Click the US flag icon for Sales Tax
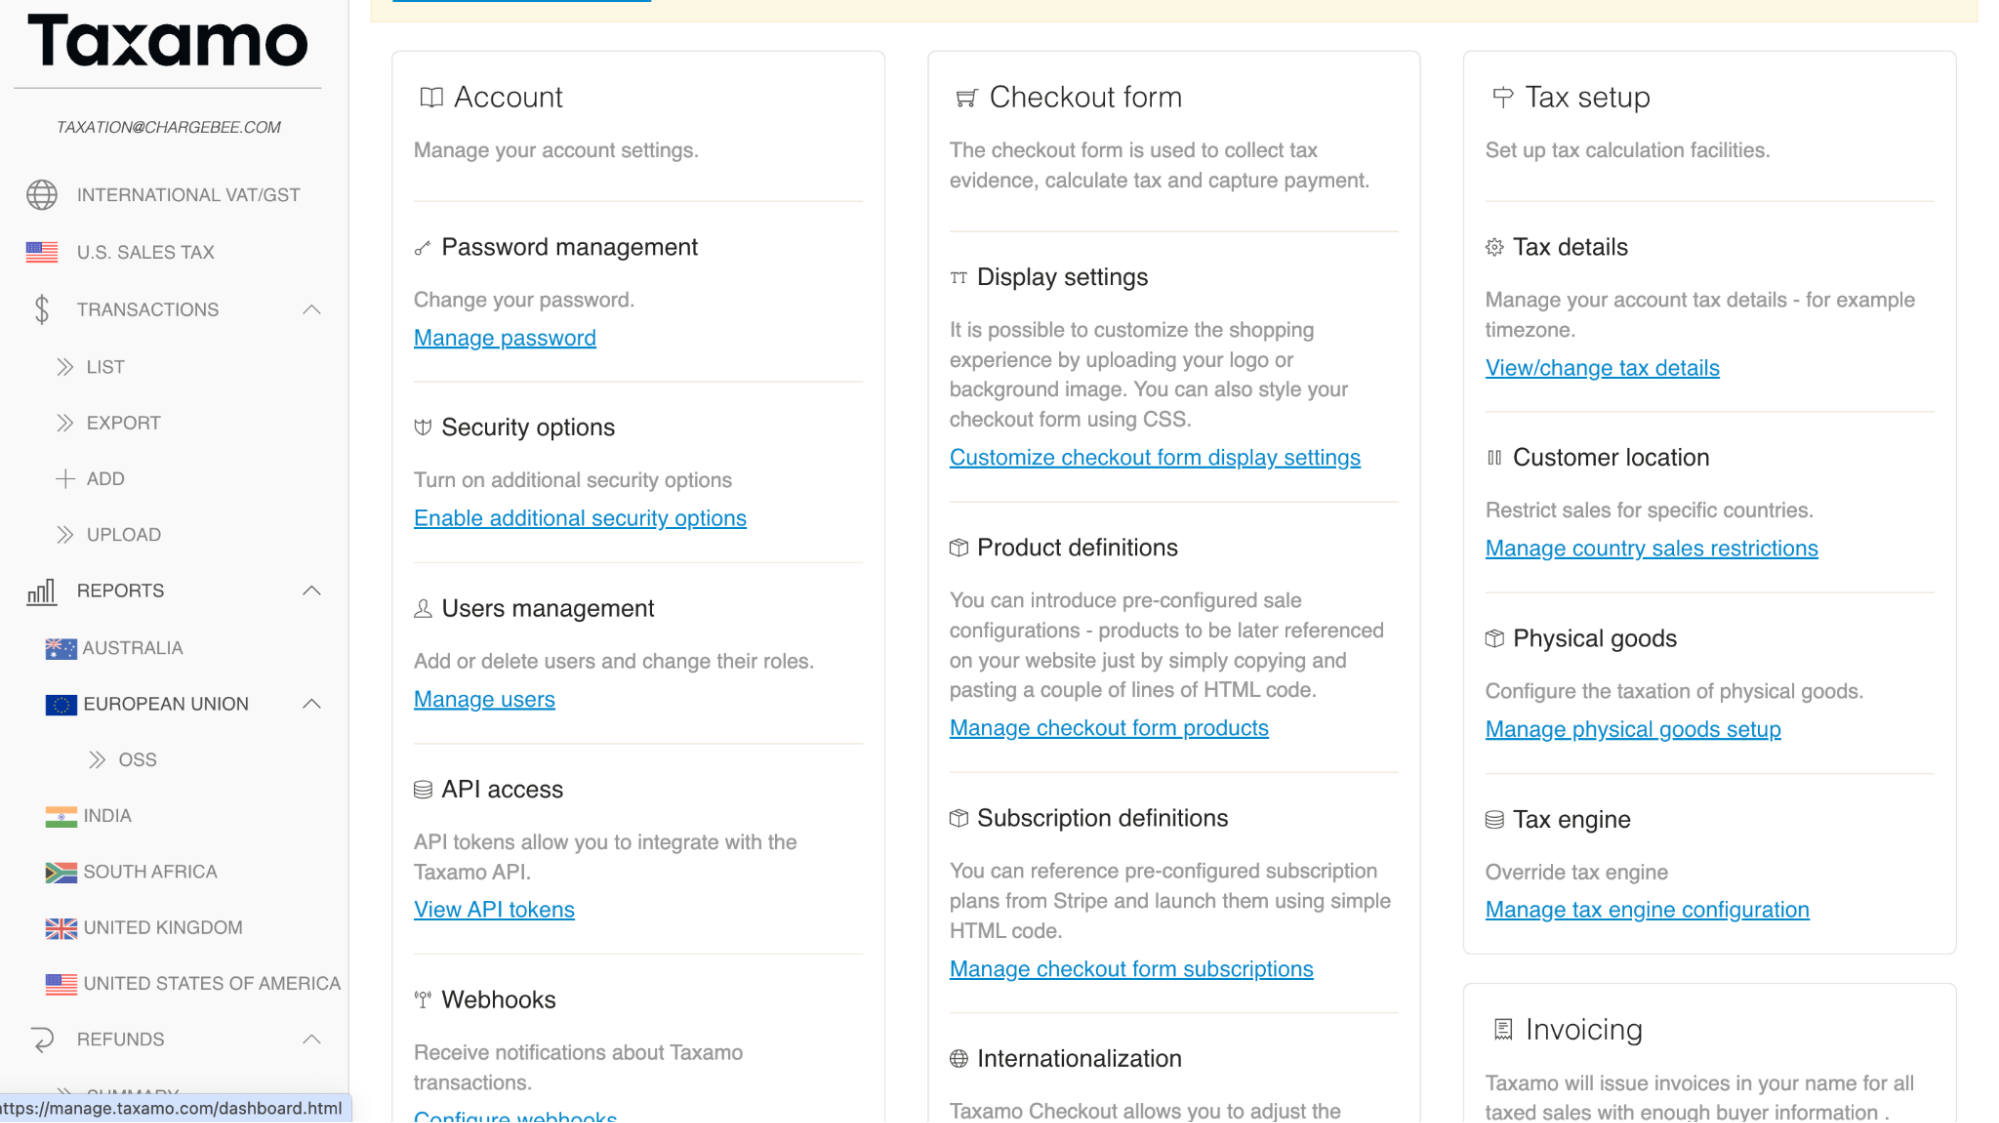The width and height of the screenshot is (1999, 1123). coord(42,252)
